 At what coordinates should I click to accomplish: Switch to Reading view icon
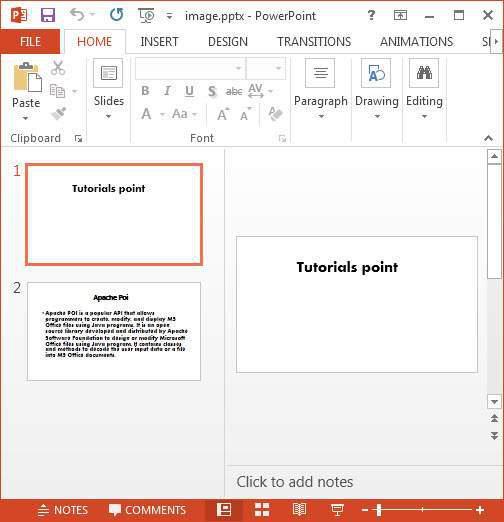299,510
